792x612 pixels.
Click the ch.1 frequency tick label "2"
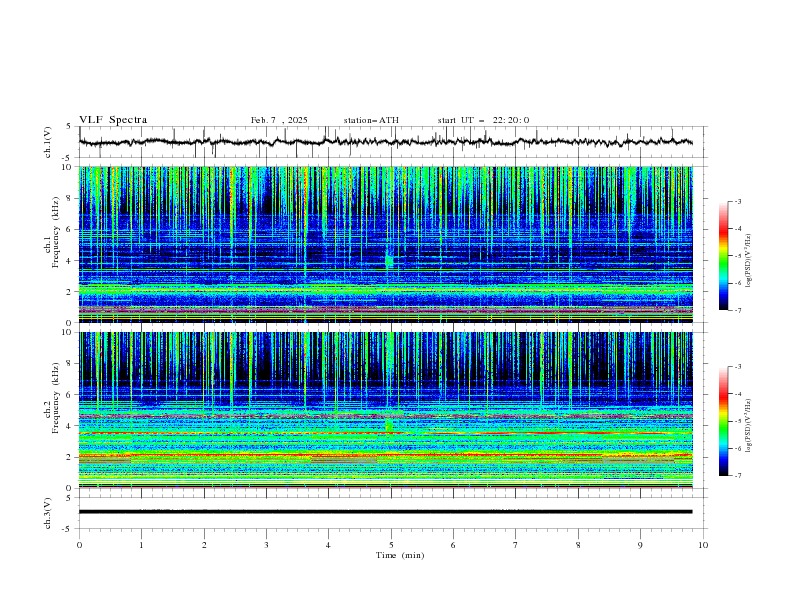70,291
